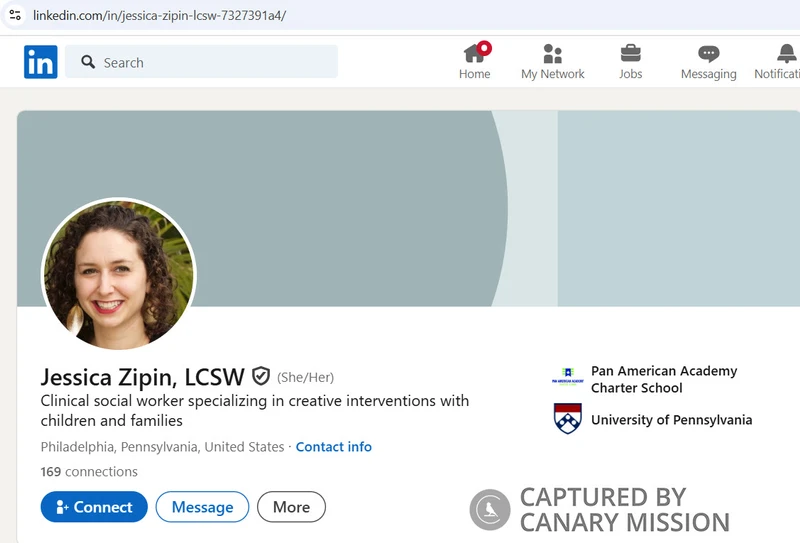Click the verification shield badge beside the name
This screenshot has width=800, height=543.
(x=261, y=376)
